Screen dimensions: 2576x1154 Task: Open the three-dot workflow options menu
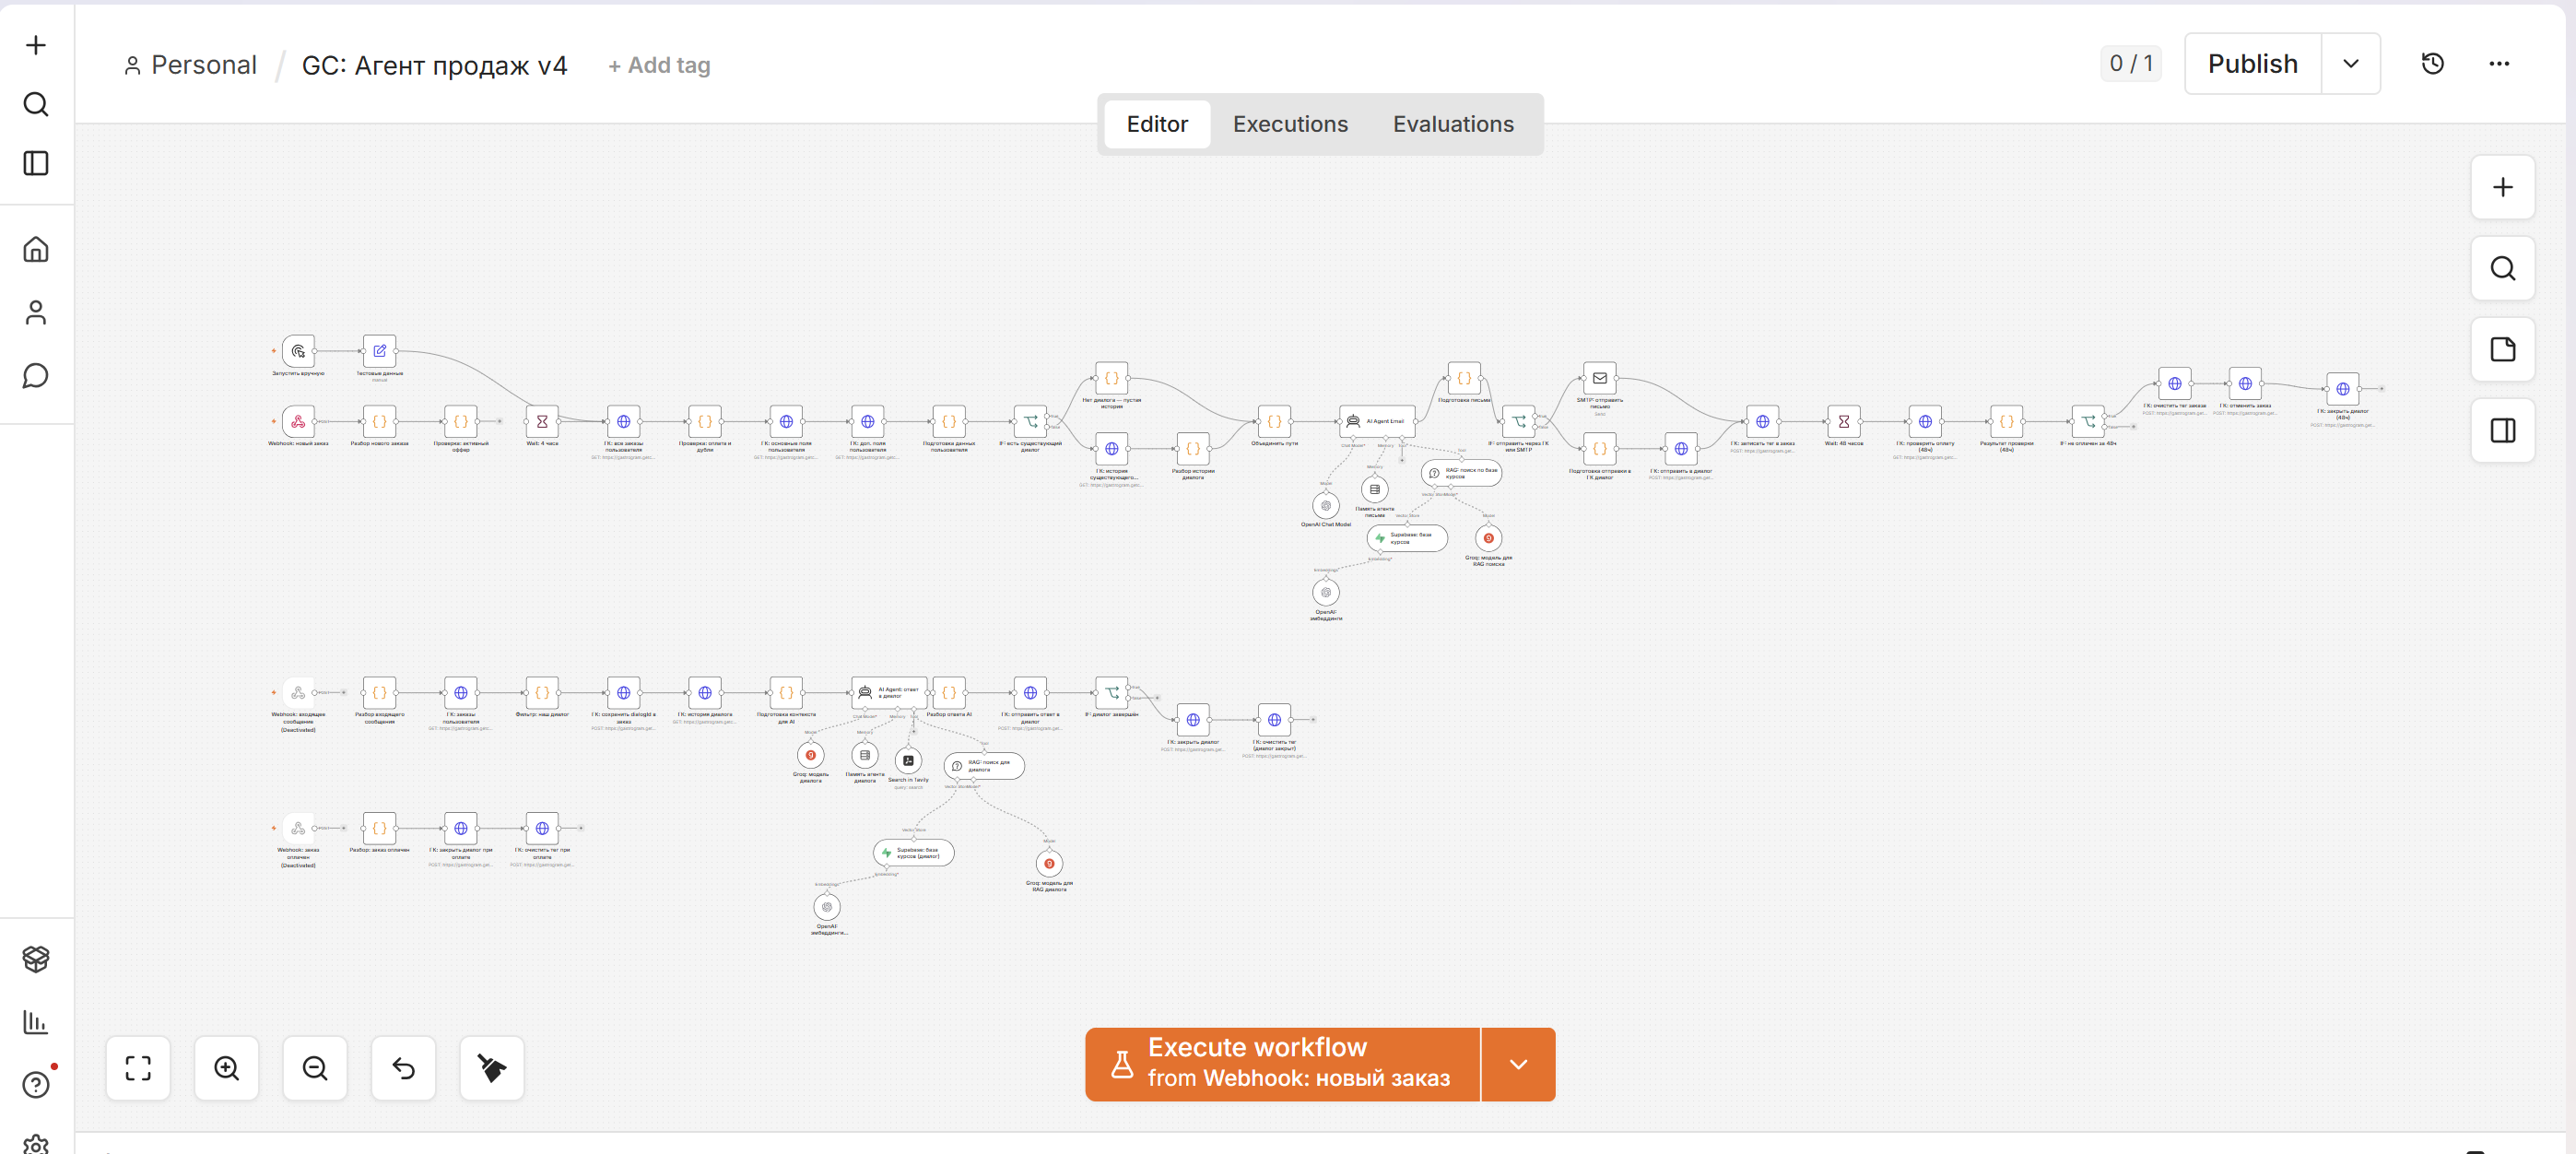(x=2499, y=64)
